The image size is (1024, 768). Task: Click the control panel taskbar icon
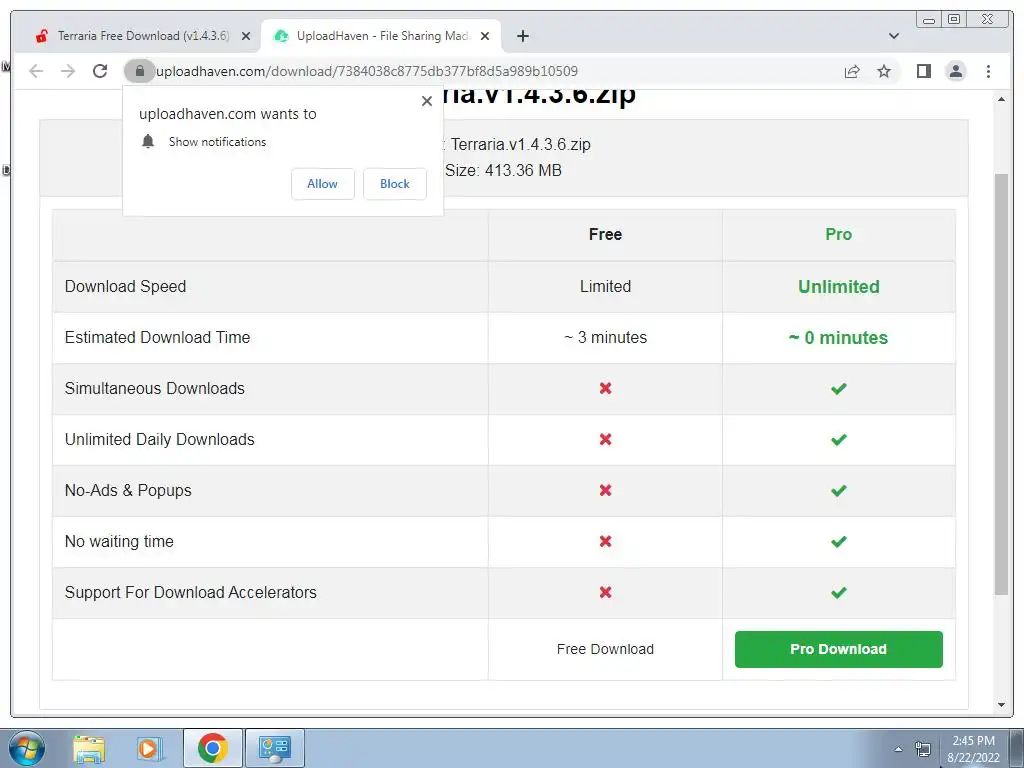(274, 748)
